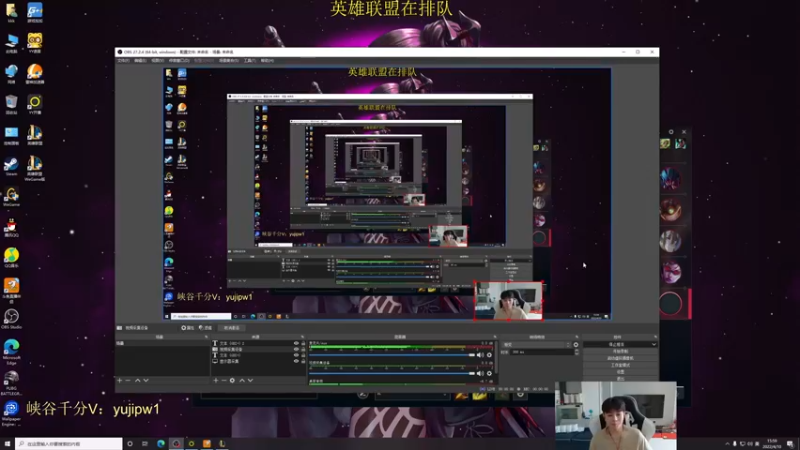Screen dimensions: 800x450
Task: Adjust transition duration stepper arrows
Action: click(577, 352)
